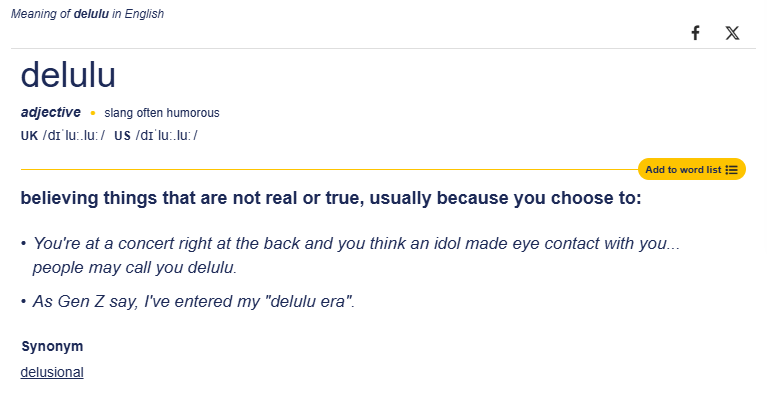Click the US pronunciation label
The image size is (767, 403).
[122, 136]
